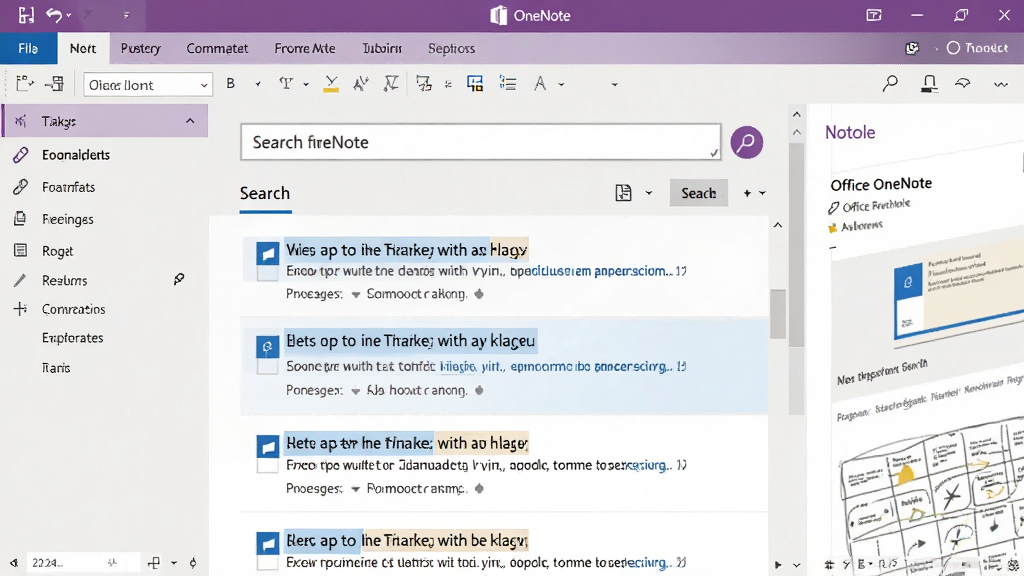Click the bulleted list toolbar icon
The height and width of the screenshot is (576, 1024).
pos(507,84)
